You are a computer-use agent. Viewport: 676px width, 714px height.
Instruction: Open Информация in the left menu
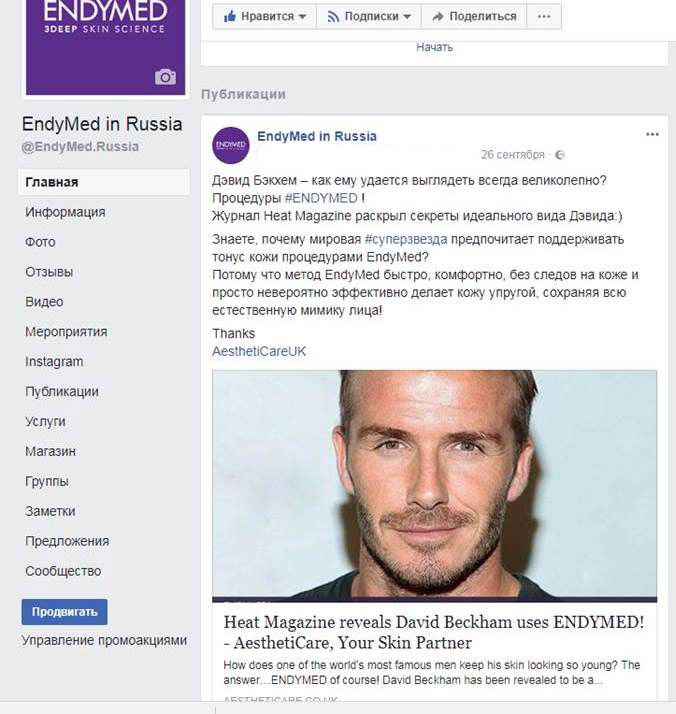[x=65, y=212]
